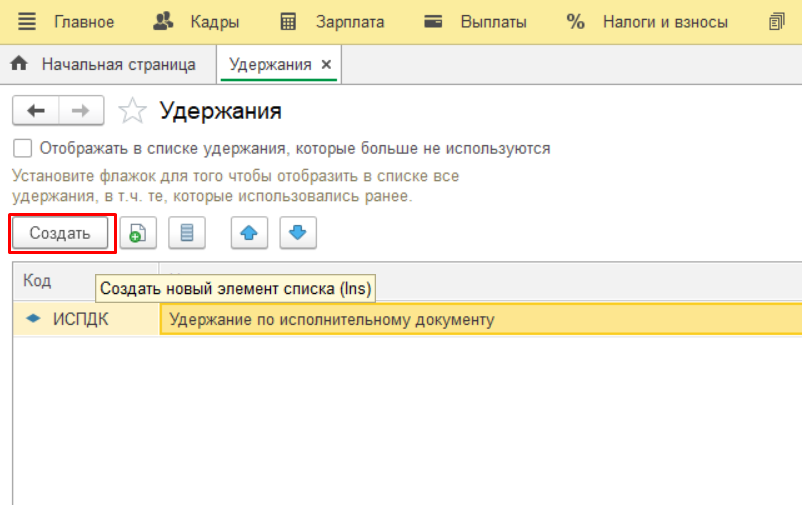Open the Зарплата section
The width and height of the screenshot is (802, 505).
coord(332,22)
